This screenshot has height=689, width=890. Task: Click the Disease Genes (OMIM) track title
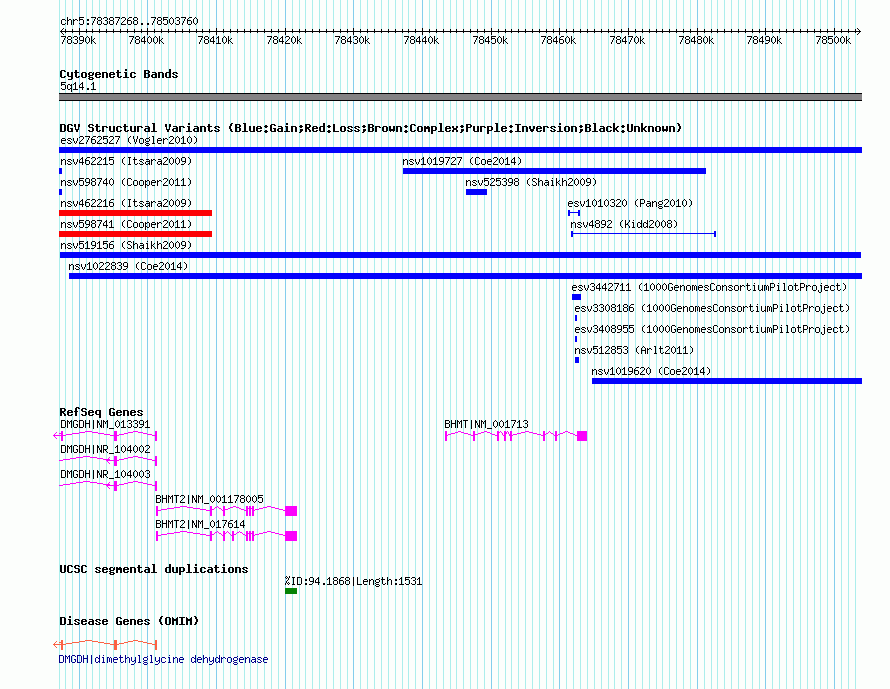click(129, 621)
